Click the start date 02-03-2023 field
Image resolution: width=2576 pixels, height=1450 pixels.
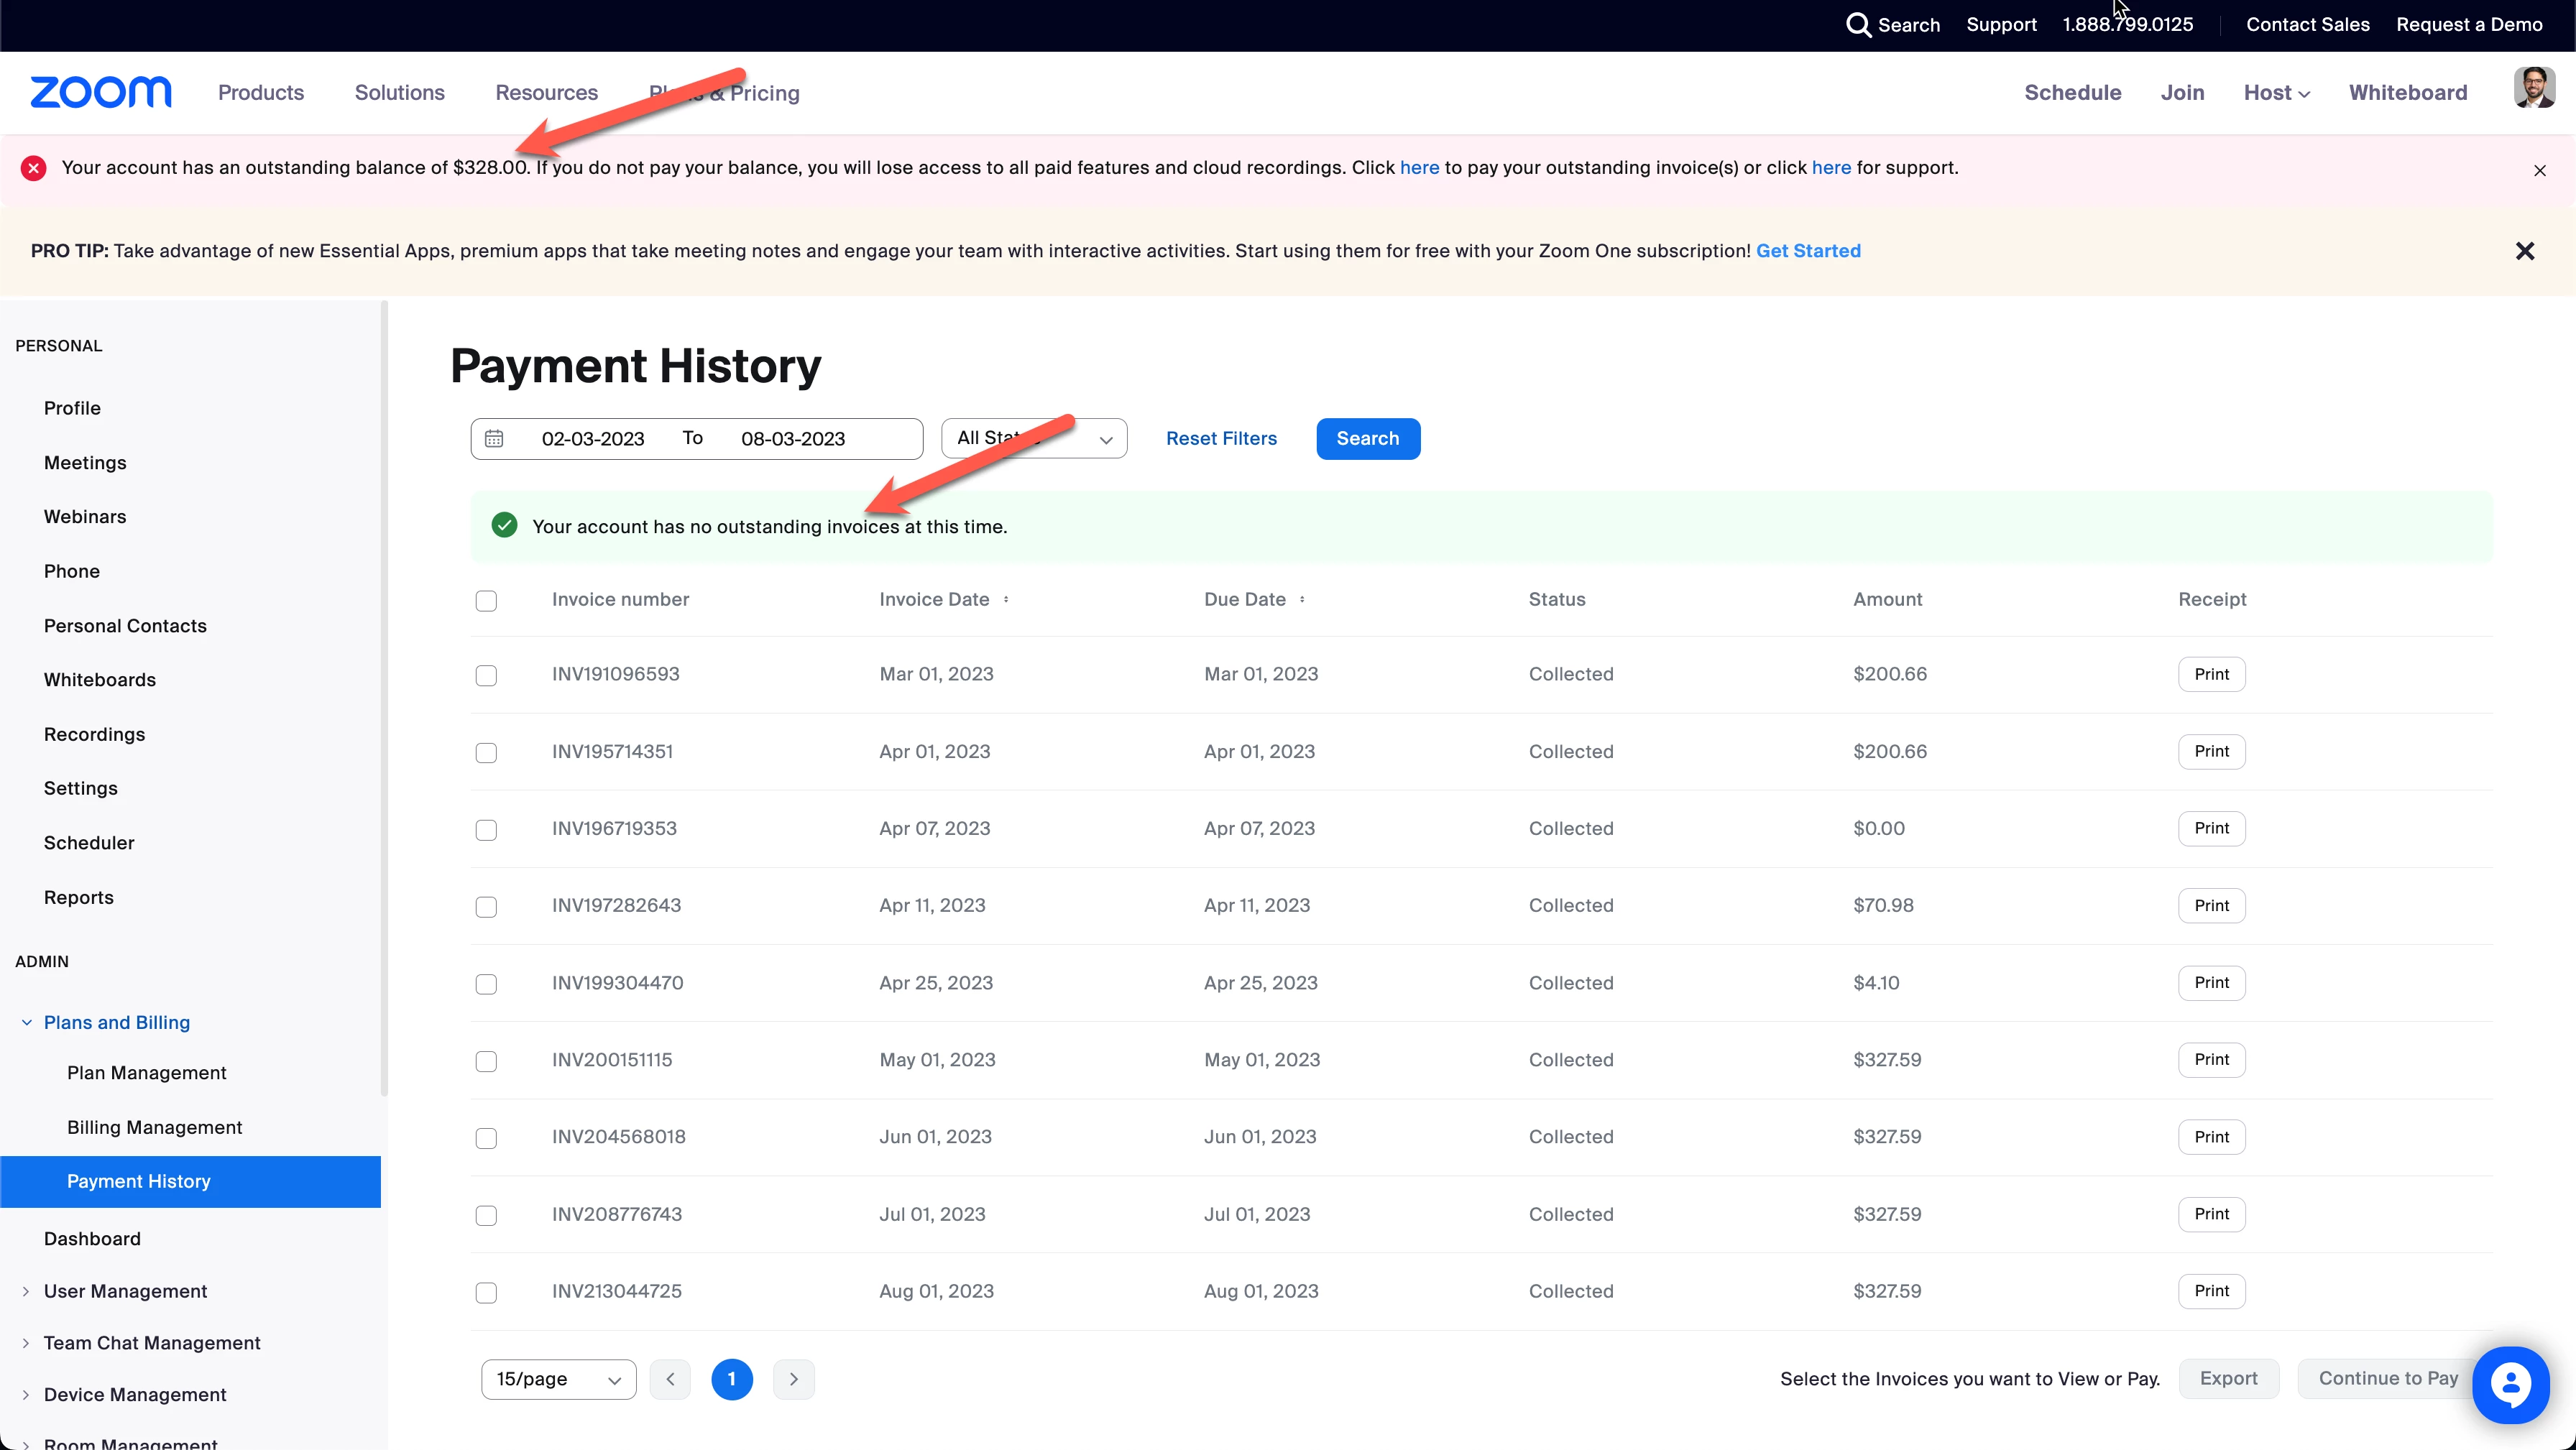pyautogui.click(x=592, y=439)
